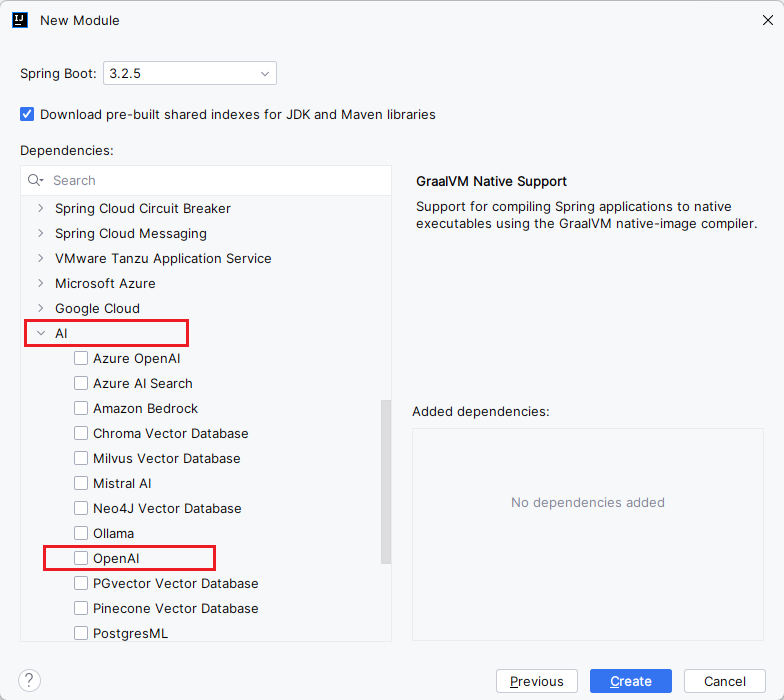Image resolution: width=784 pixels, height=700 pixels.
Task: Expand VMware Tanzu Application Service group
Action: click(41, 258)
